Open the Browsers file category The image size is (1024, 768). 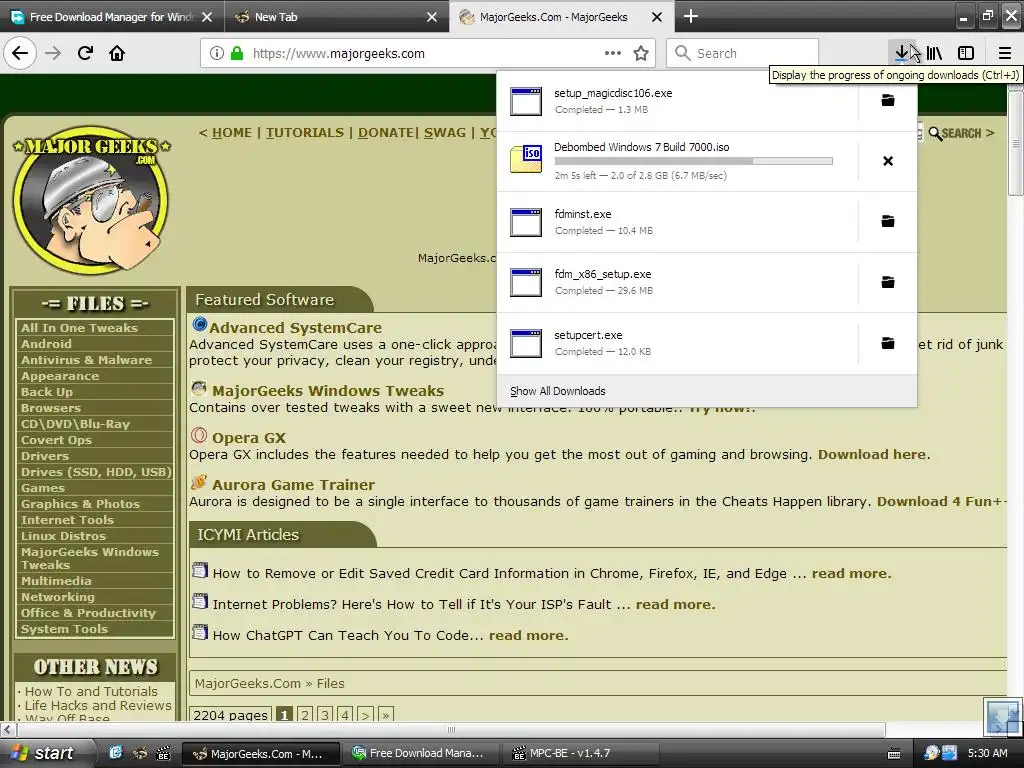[x=51, y=408]
